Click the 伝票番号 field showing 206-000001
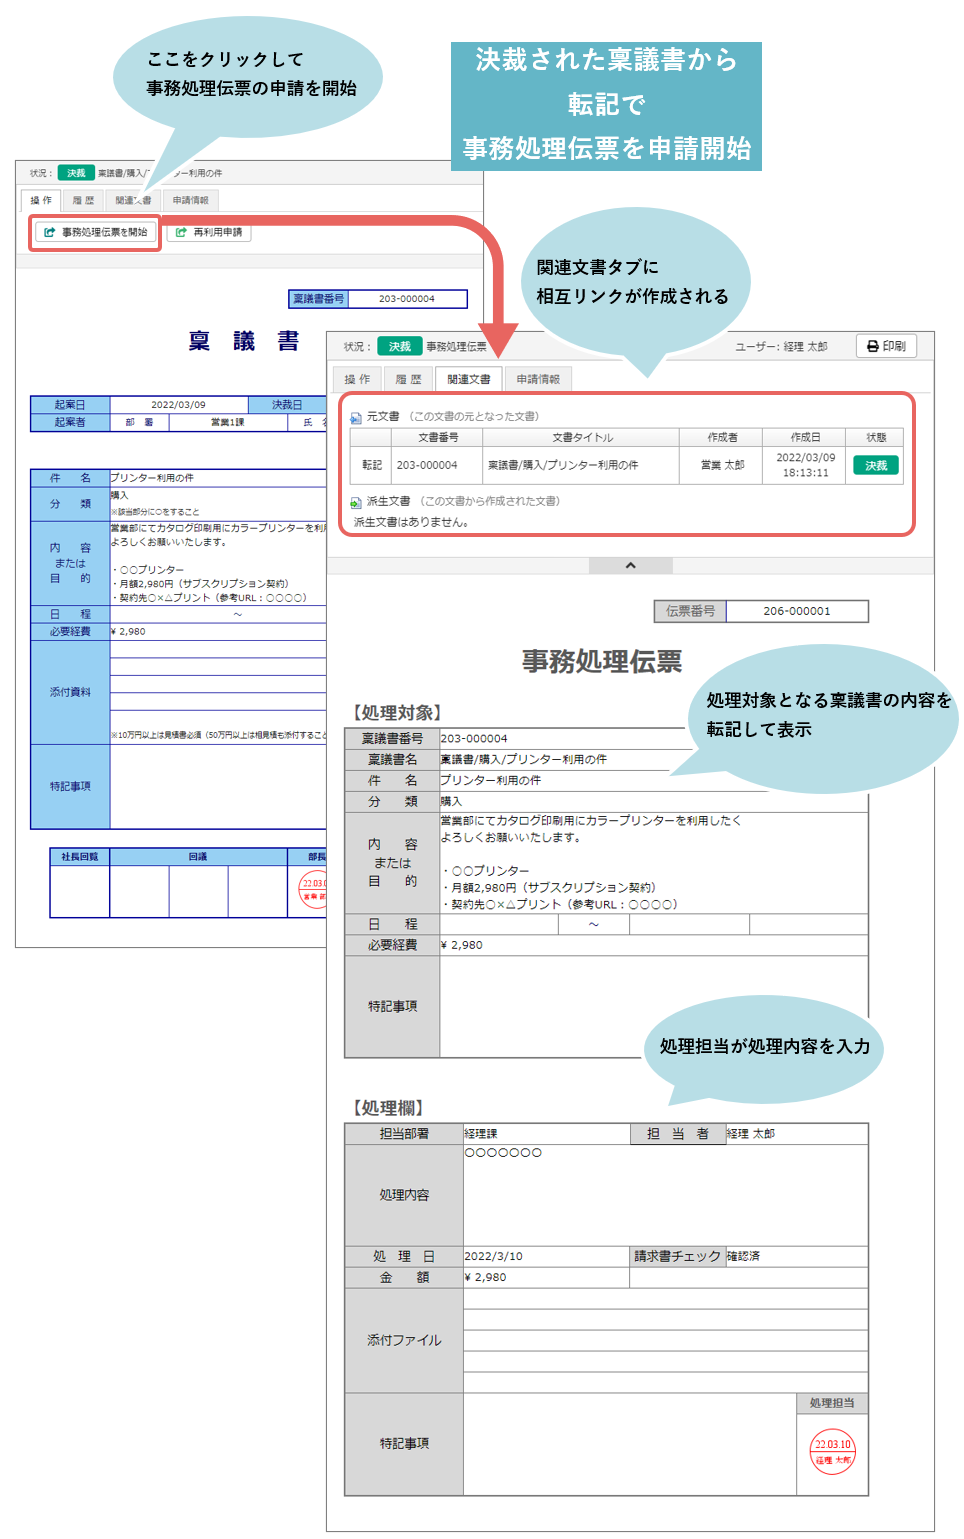This screenshot has width=964, height=1539. click(797, 611)
